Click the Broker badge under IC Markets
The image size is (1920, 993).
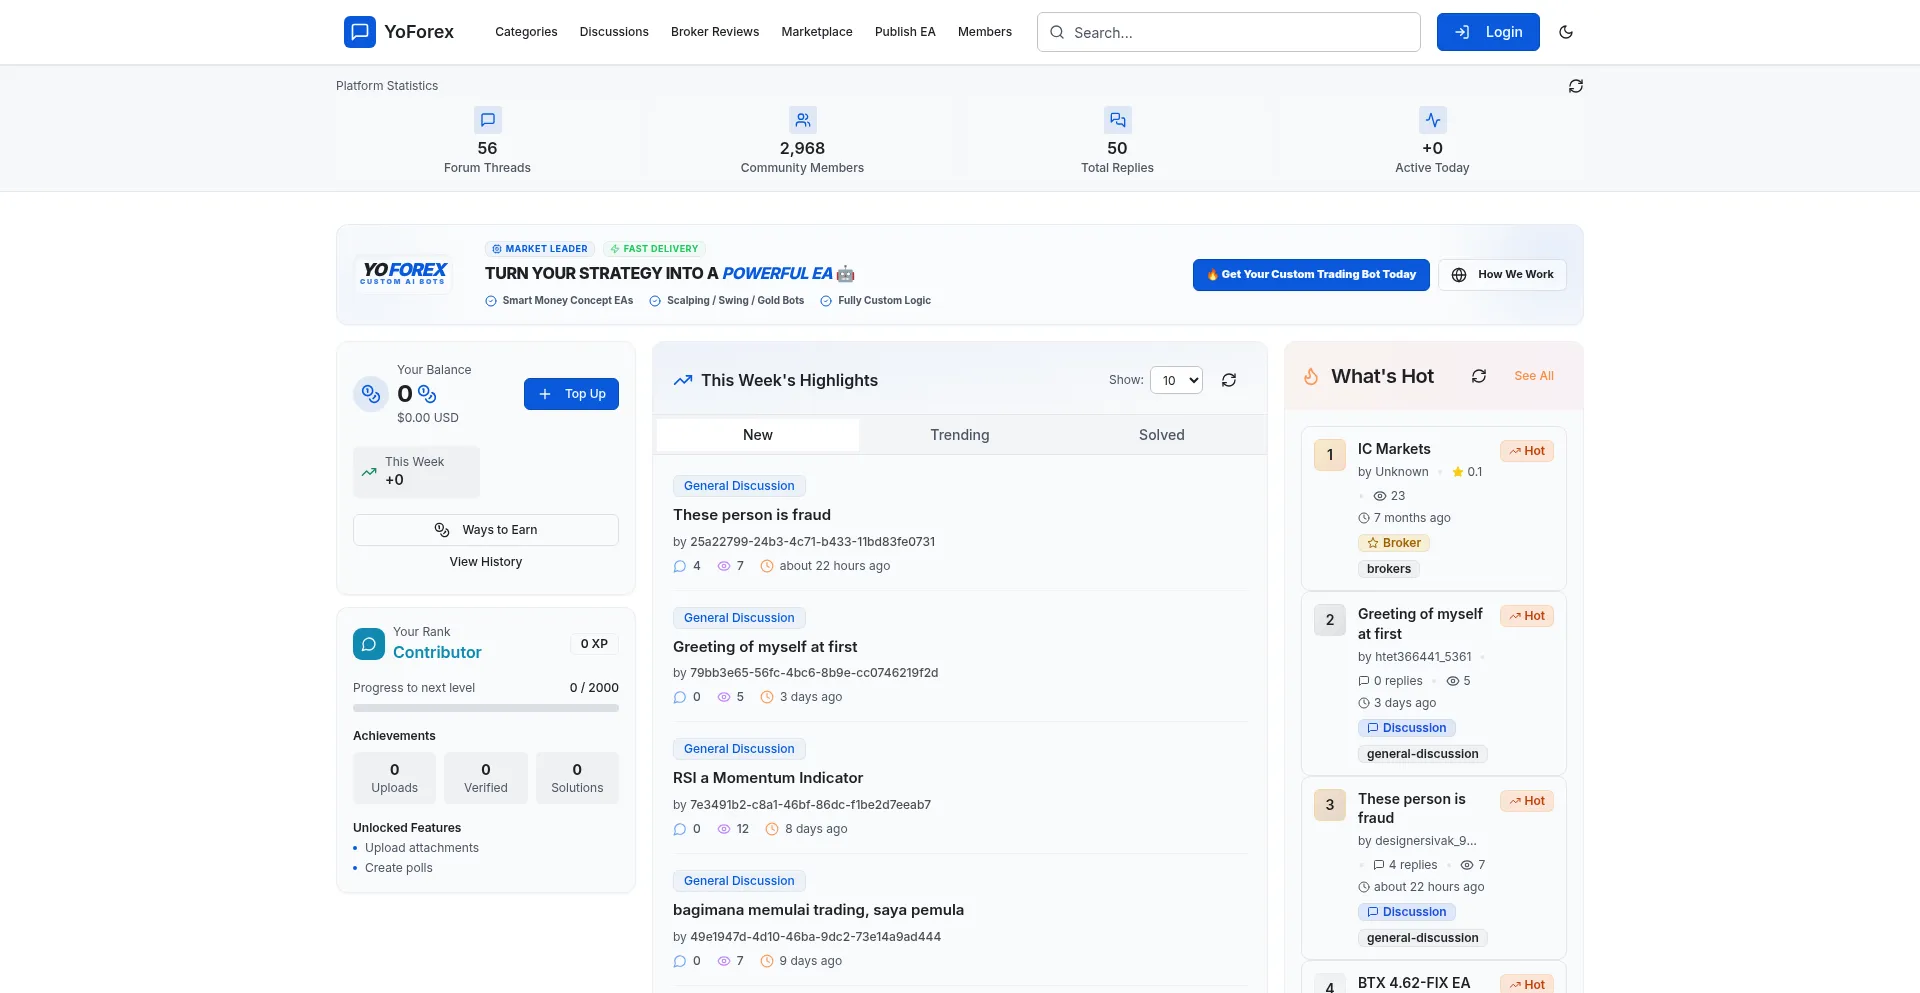pos(1393,543)
